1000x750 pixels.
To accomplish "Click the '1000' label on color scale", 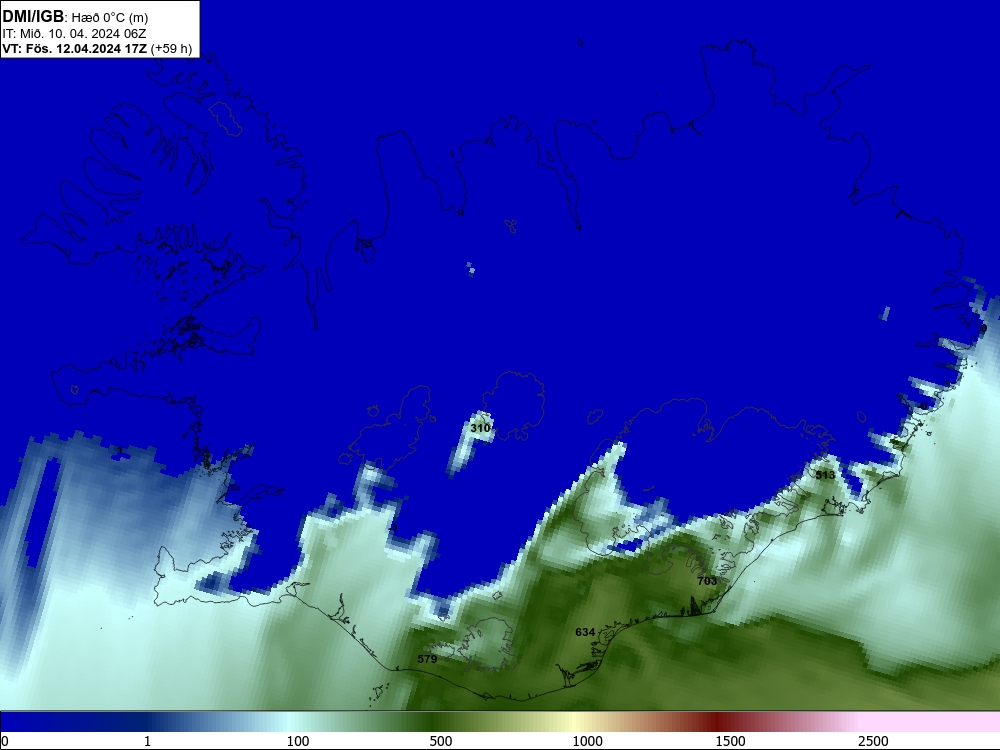I will coord(587,741).
